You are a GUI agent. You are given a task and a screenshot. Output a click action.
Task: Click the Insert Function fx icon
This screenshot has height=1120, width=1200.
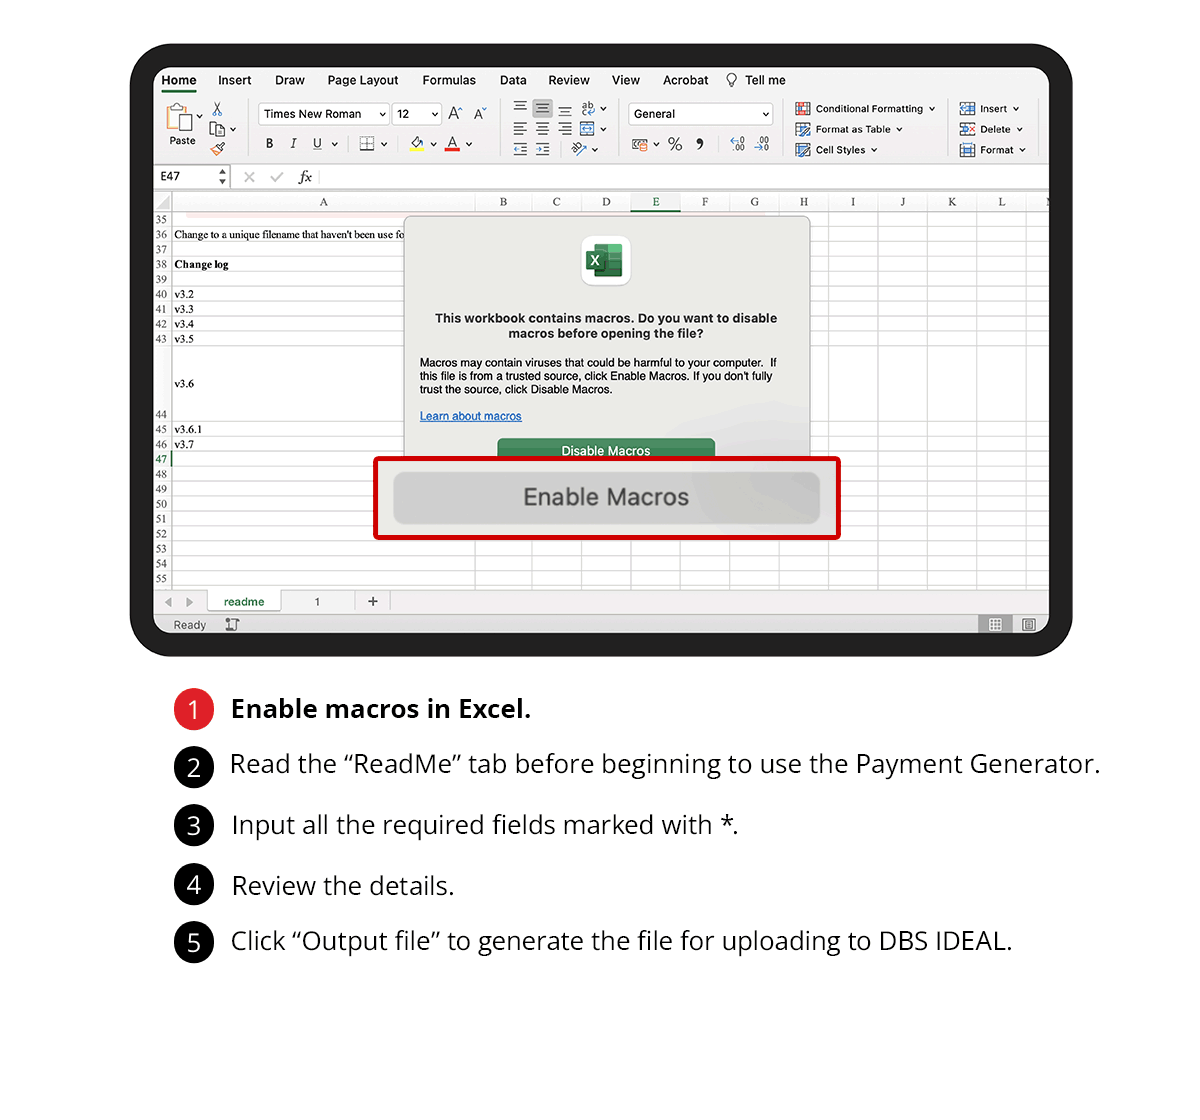(x=305, y=177)
